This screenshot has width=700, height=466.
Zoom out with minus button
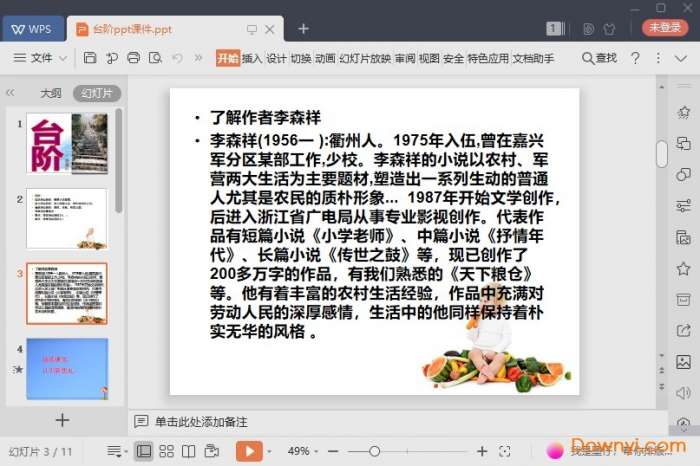(x=333, y=451)
